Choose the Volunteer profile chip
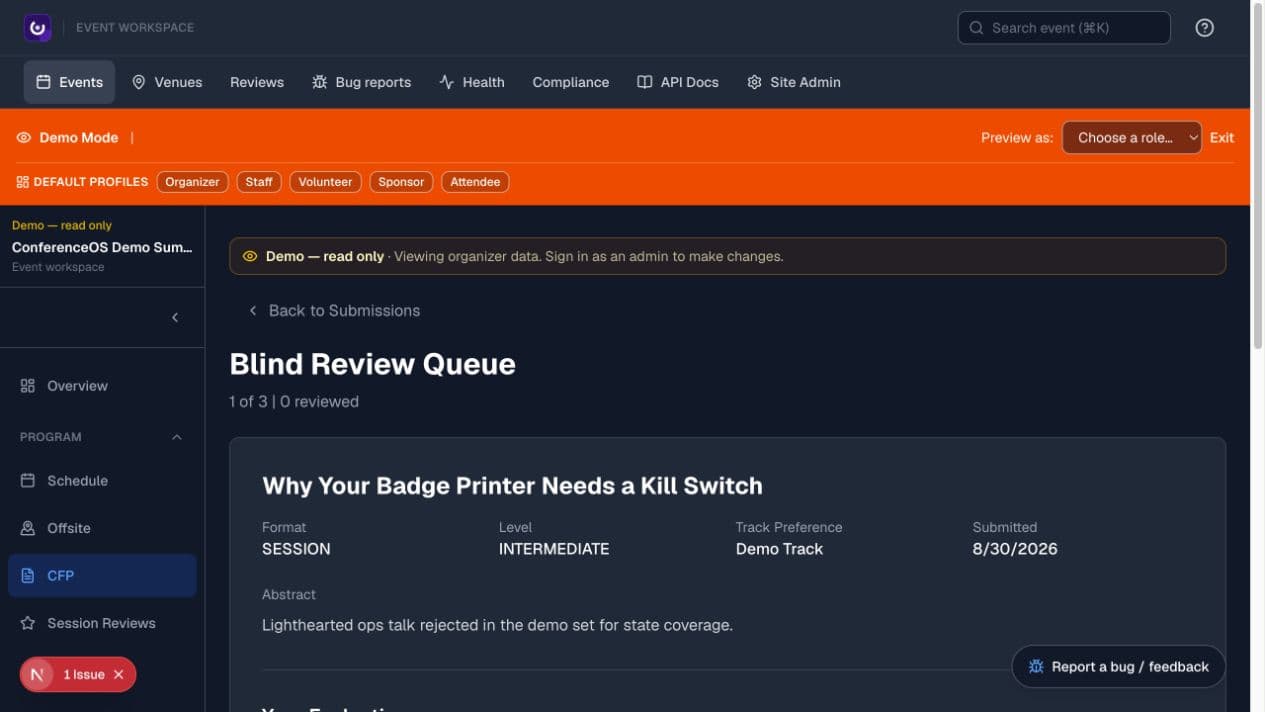The width and height of the screenshot is (1265, 712). pyautogui.click(x=325, y=182)
